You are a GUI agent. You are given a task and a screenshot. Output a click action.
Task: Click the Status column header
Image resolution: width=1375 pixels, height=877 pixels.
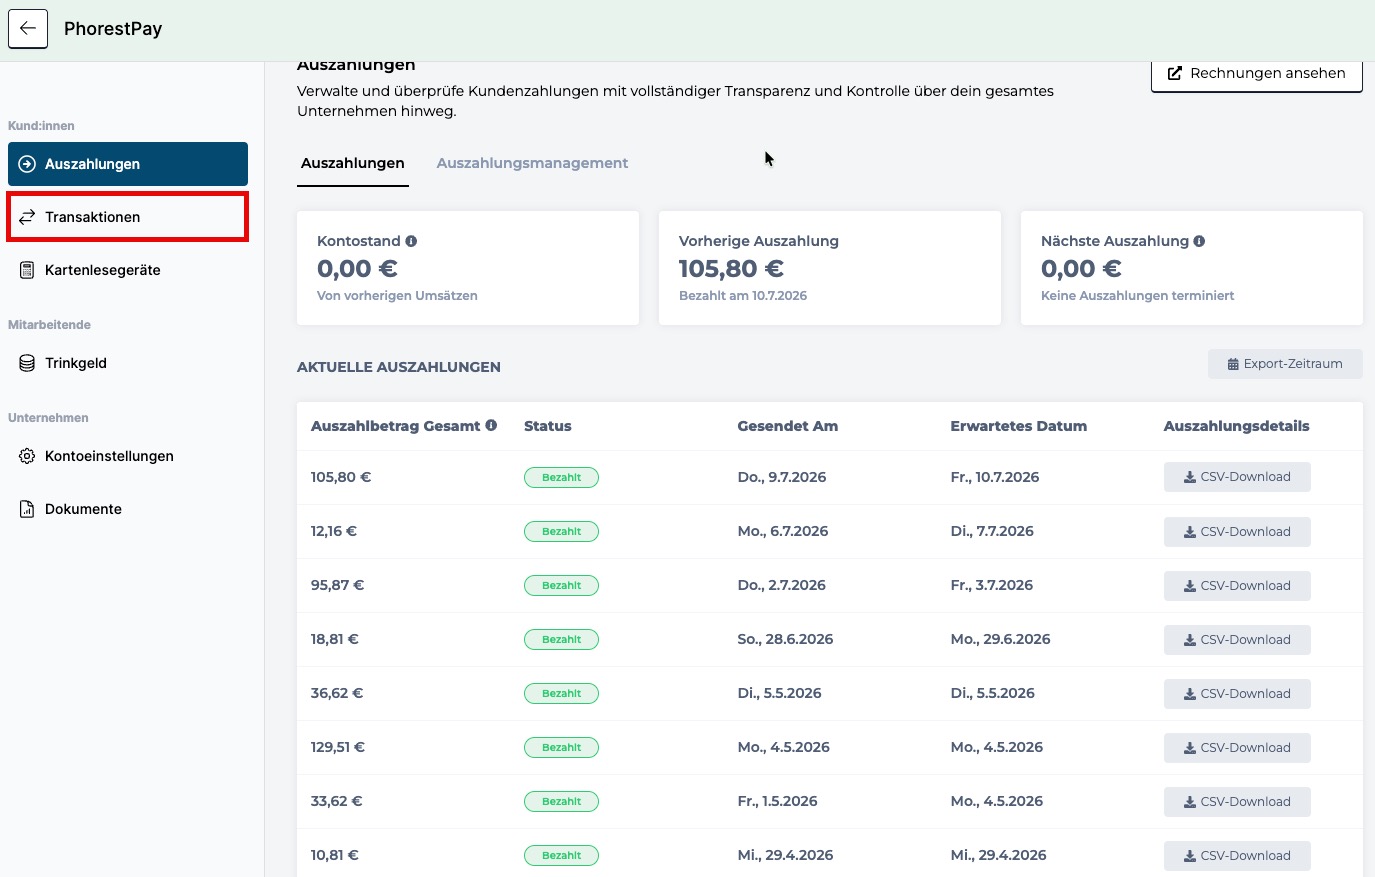coord(548,426)
